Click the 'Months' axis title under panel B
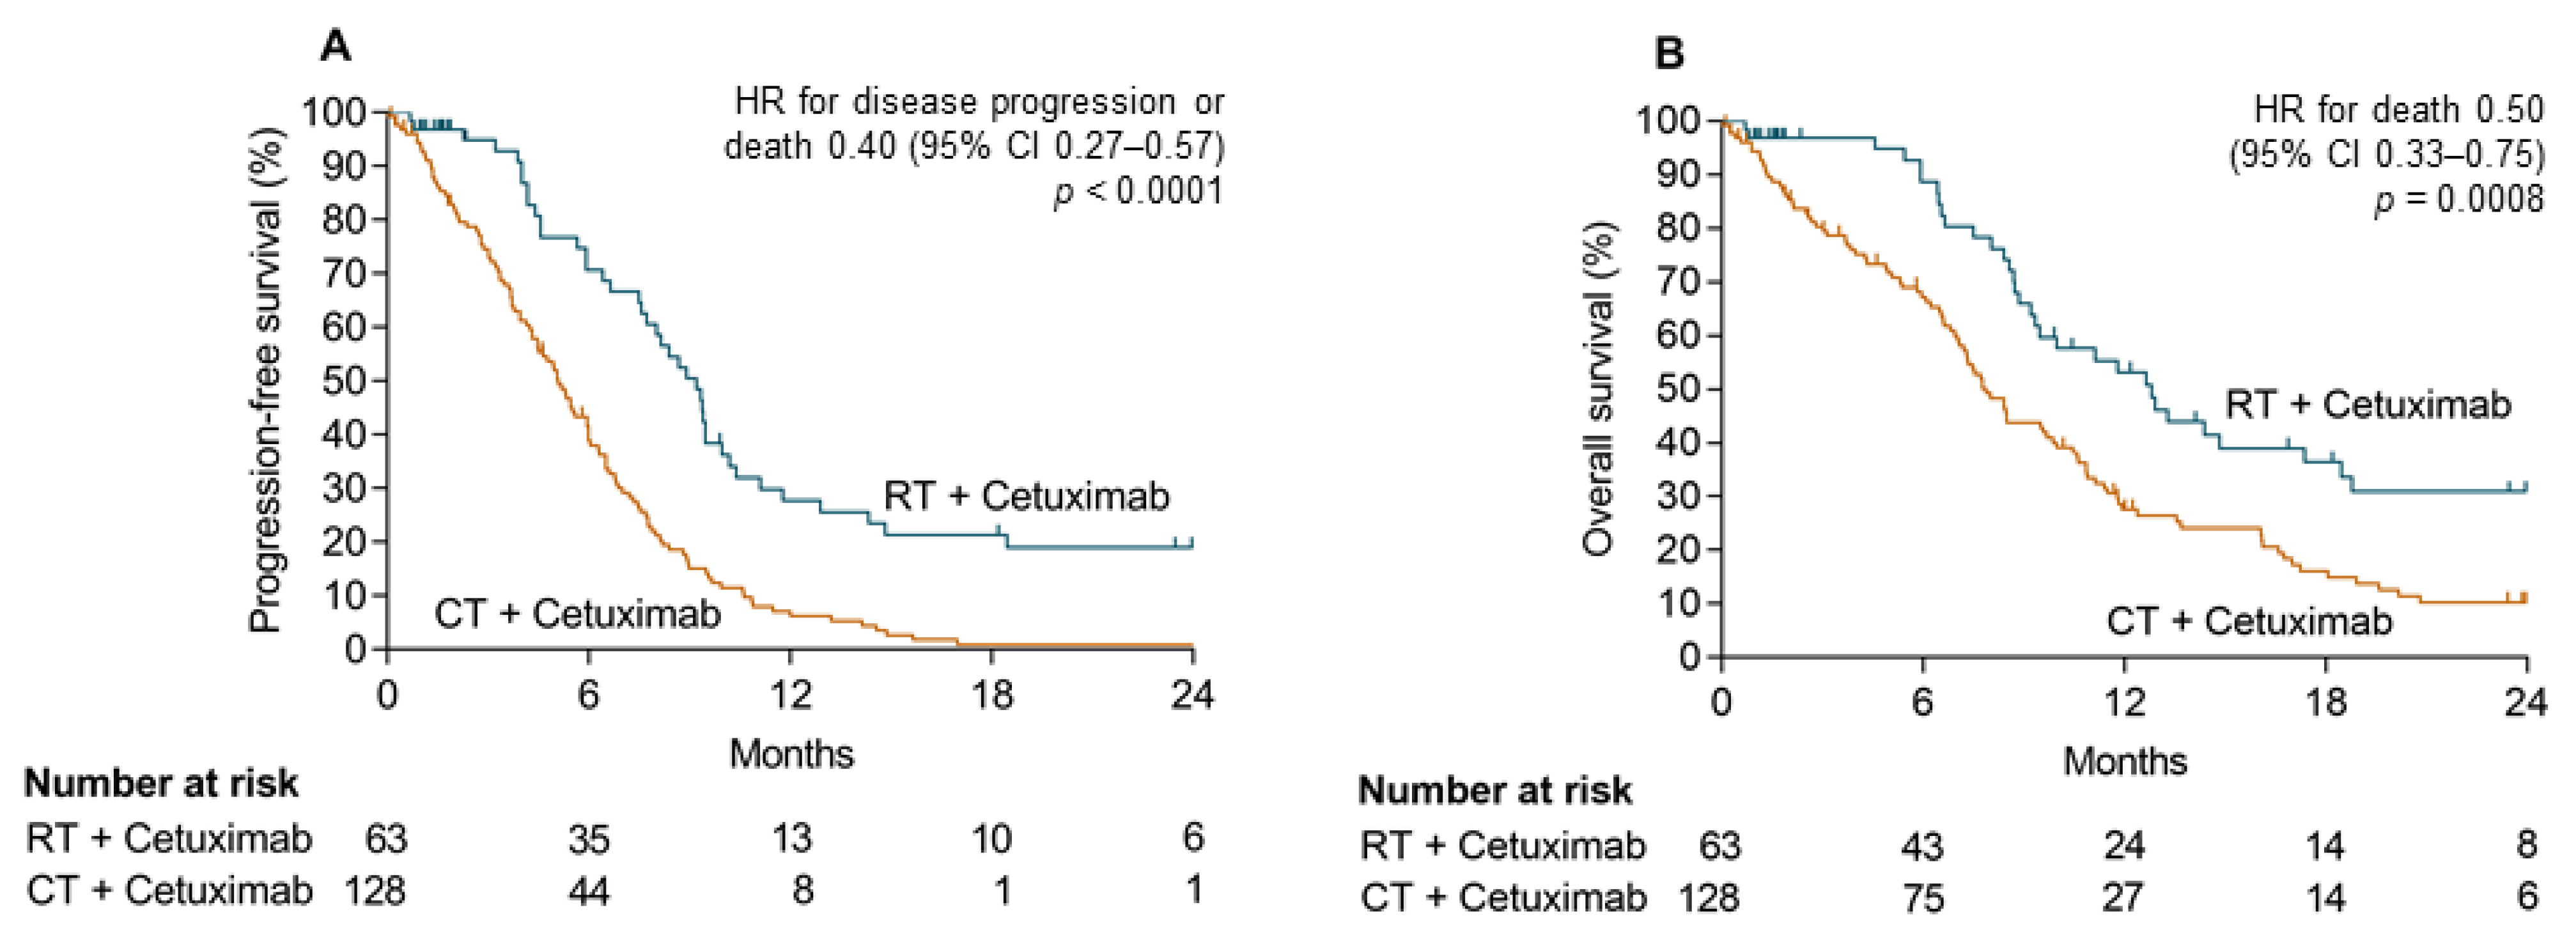This screenshot has width=2576, height=944. (x=2125, y=761)
